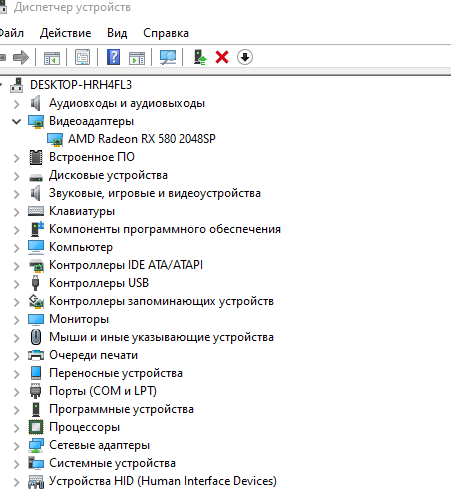Select the DESKTOP-HRH4FL3 root node
Viewport: 451px width, 504px height.
pyautogui.click(x=81, y=85)
